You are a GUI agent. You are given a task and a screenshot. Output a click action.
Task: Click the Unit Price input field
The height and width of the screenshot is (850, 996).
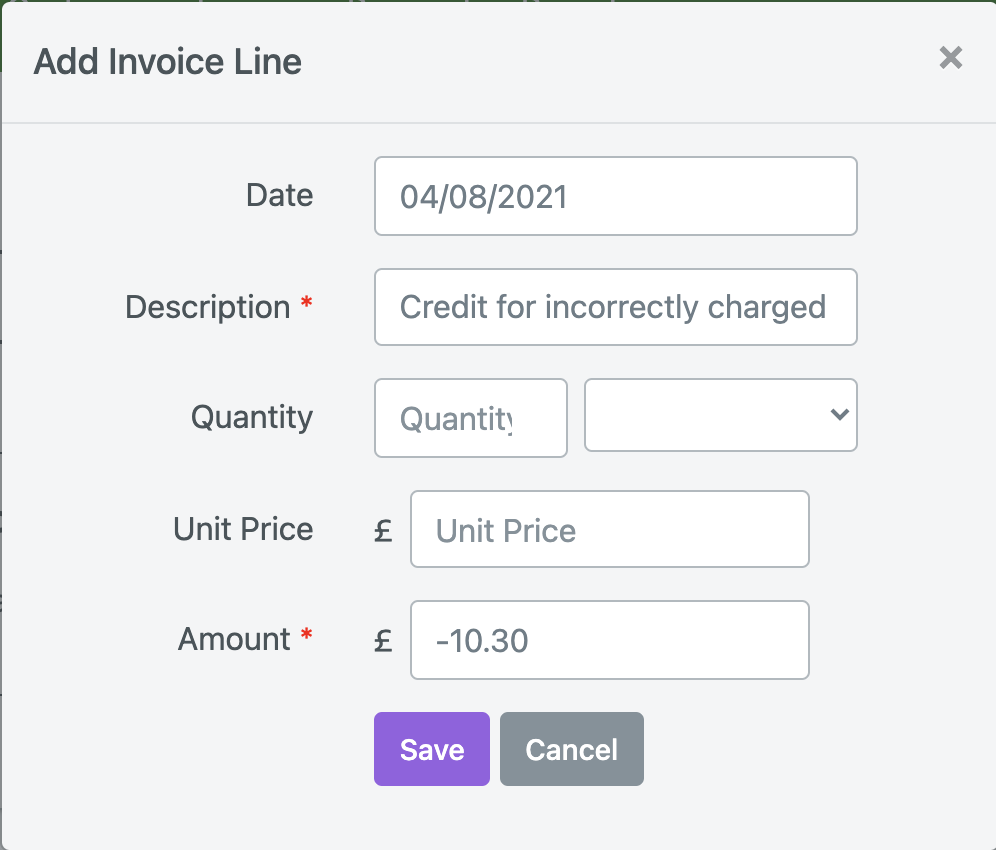(609, 529)
